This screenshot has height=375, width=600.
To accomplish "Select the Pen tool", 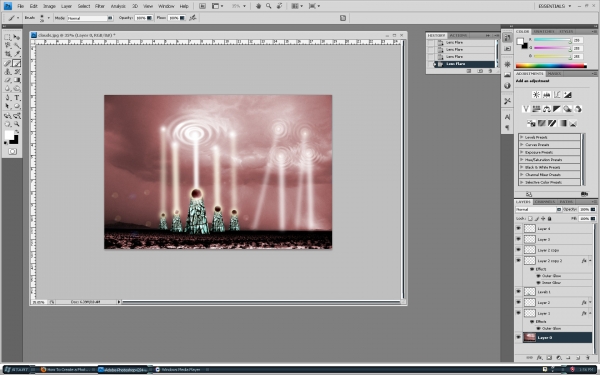I will (7, 98).
